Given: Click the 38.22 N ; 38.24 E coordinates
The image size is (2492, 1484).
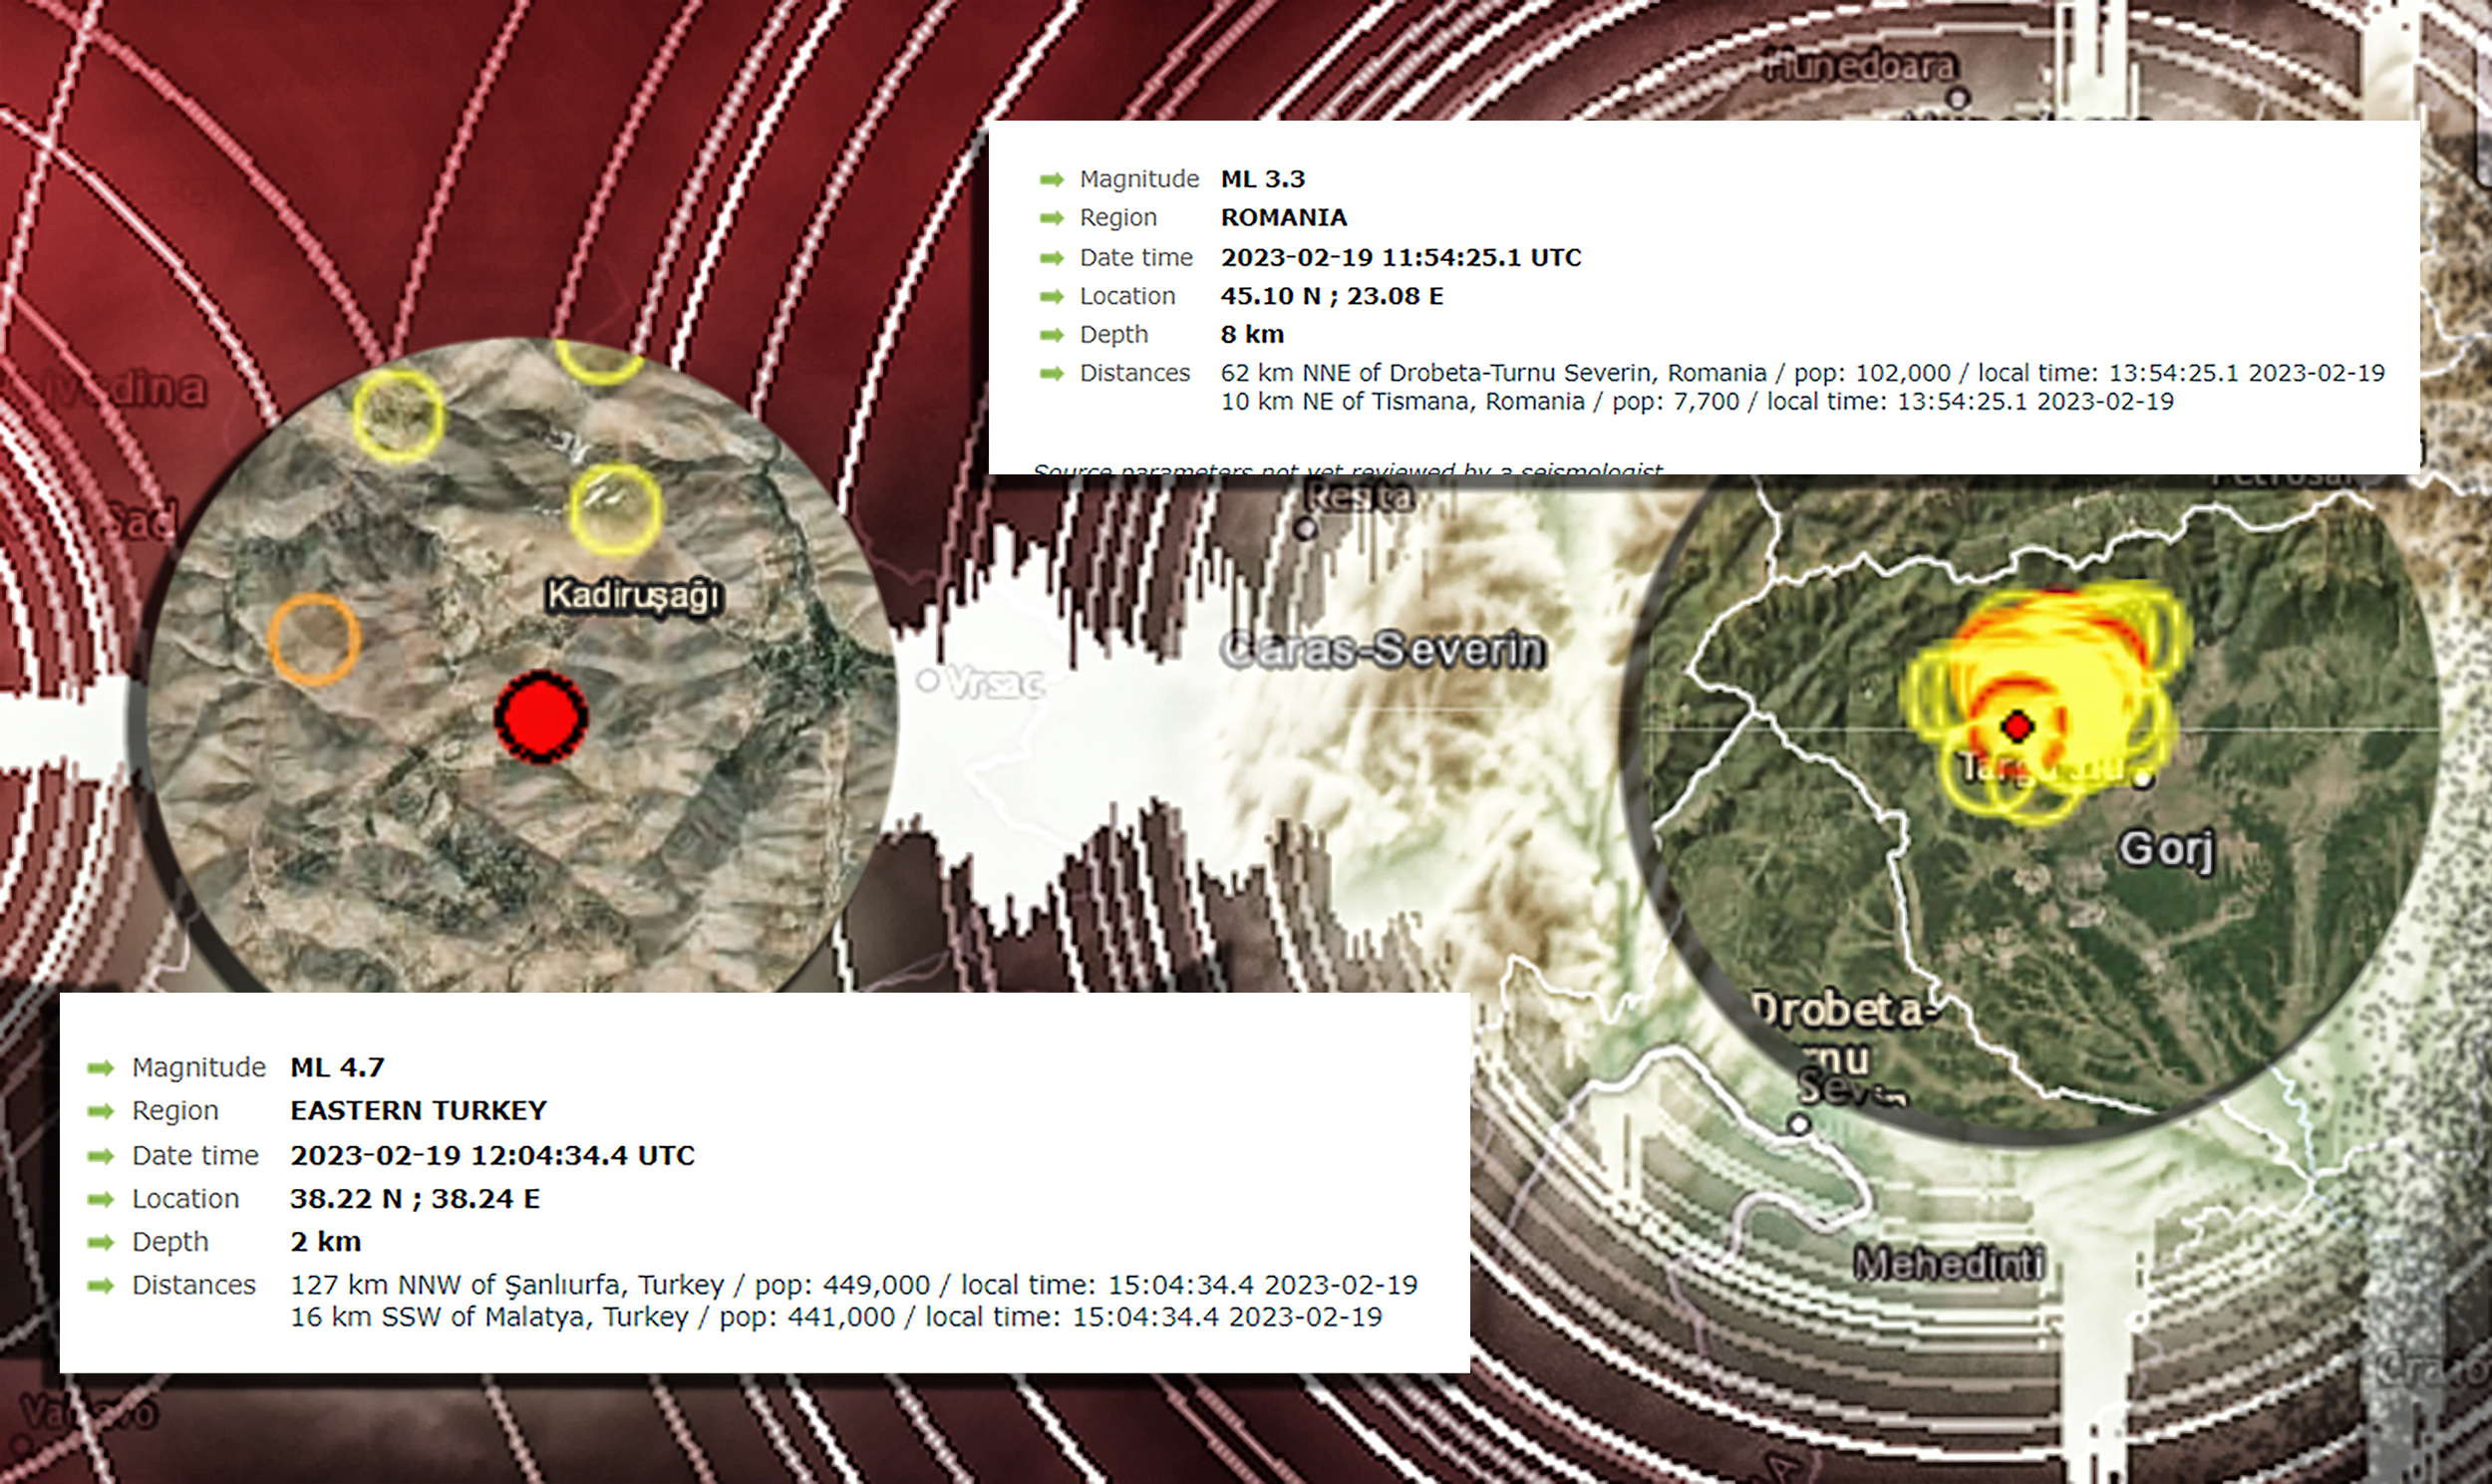Looking at the screenshot, I should tap(414, 1198).
